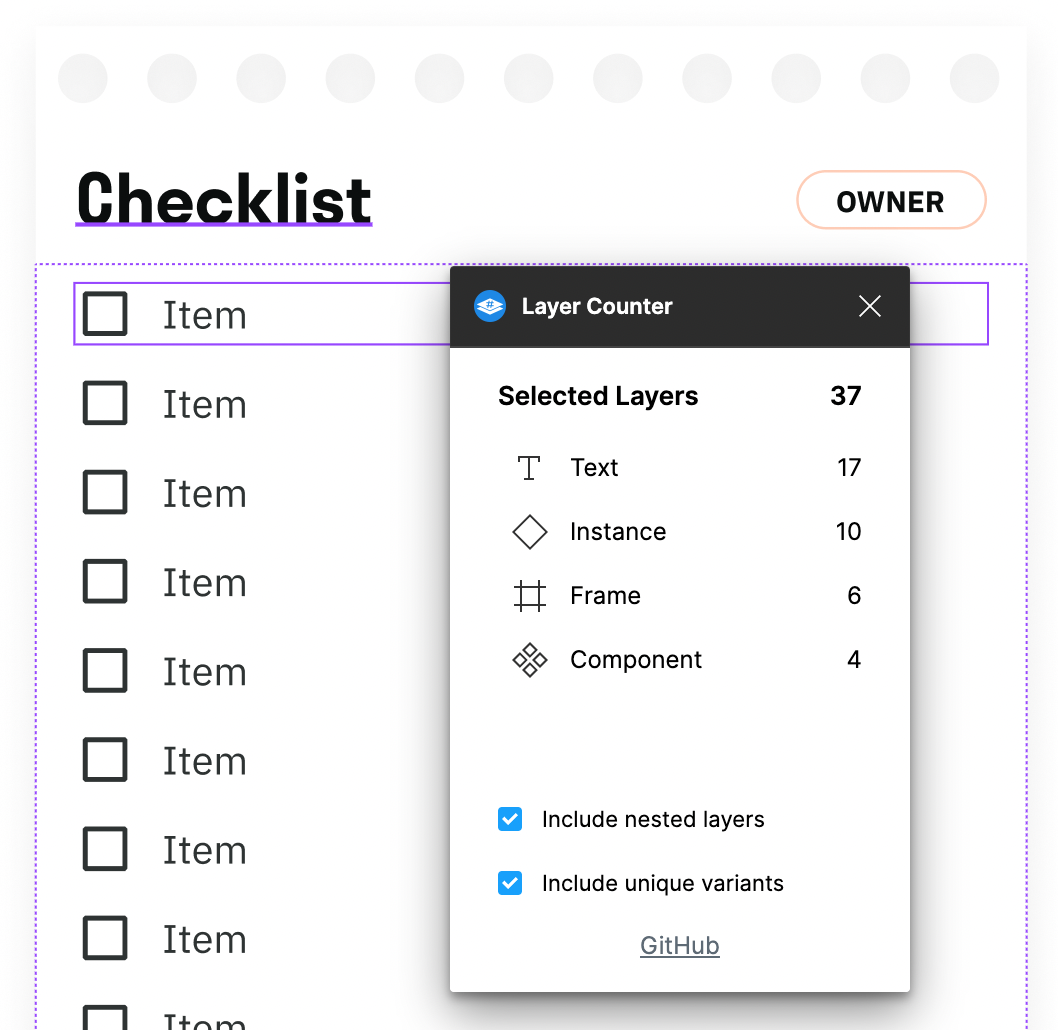Click the Selected Layers total count 37

845,396
